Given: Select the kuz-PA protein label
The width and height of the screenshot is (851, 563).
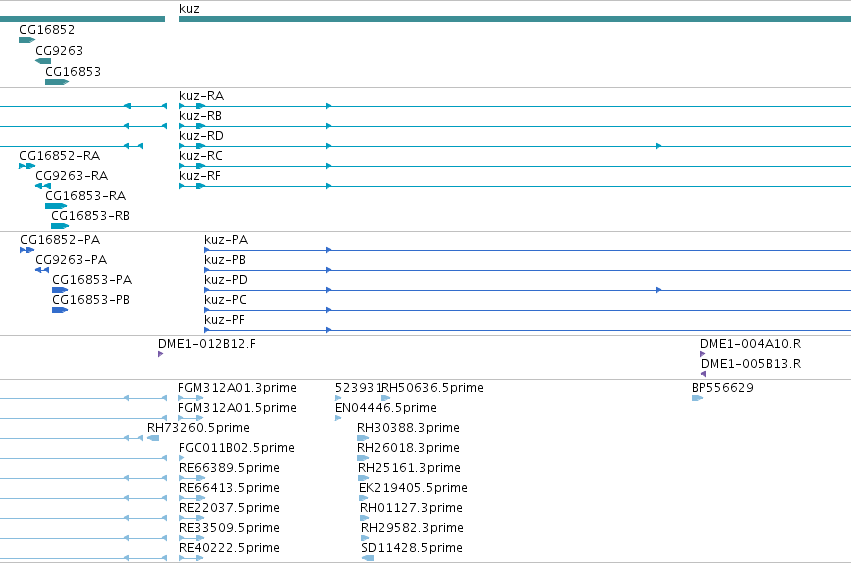Looking at the screenshot, I should tap(226, 240).
